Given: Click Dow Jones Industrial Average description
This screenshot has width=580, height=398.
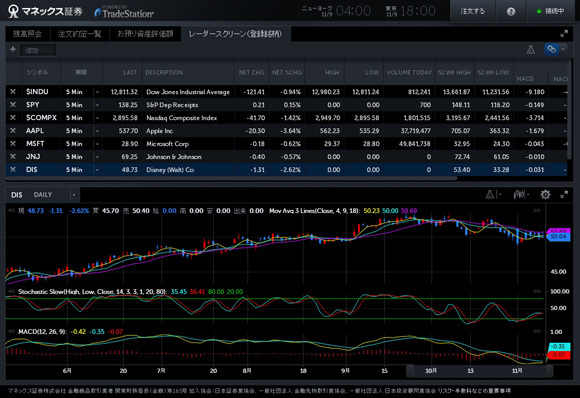Looking at the screenshot, I should 188,92.
